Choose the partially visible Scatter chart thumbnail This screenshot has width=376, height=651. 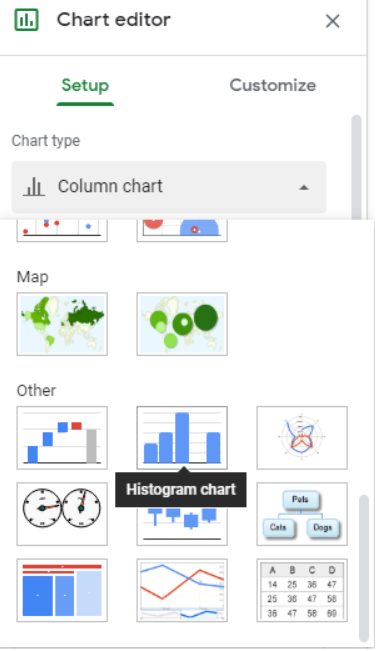point(62,230)
